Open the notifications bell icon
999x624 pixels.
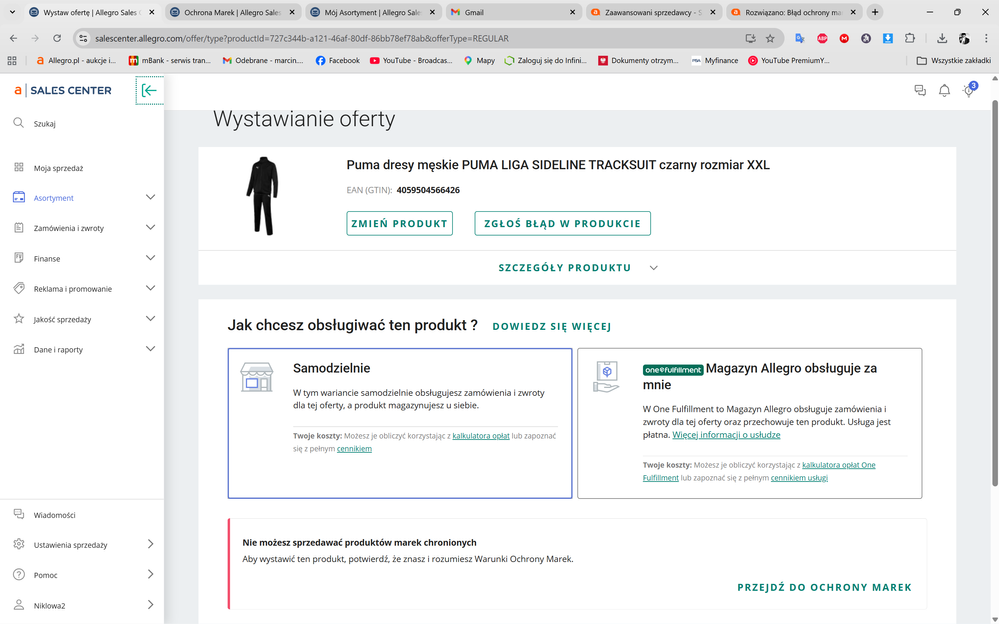944,91
